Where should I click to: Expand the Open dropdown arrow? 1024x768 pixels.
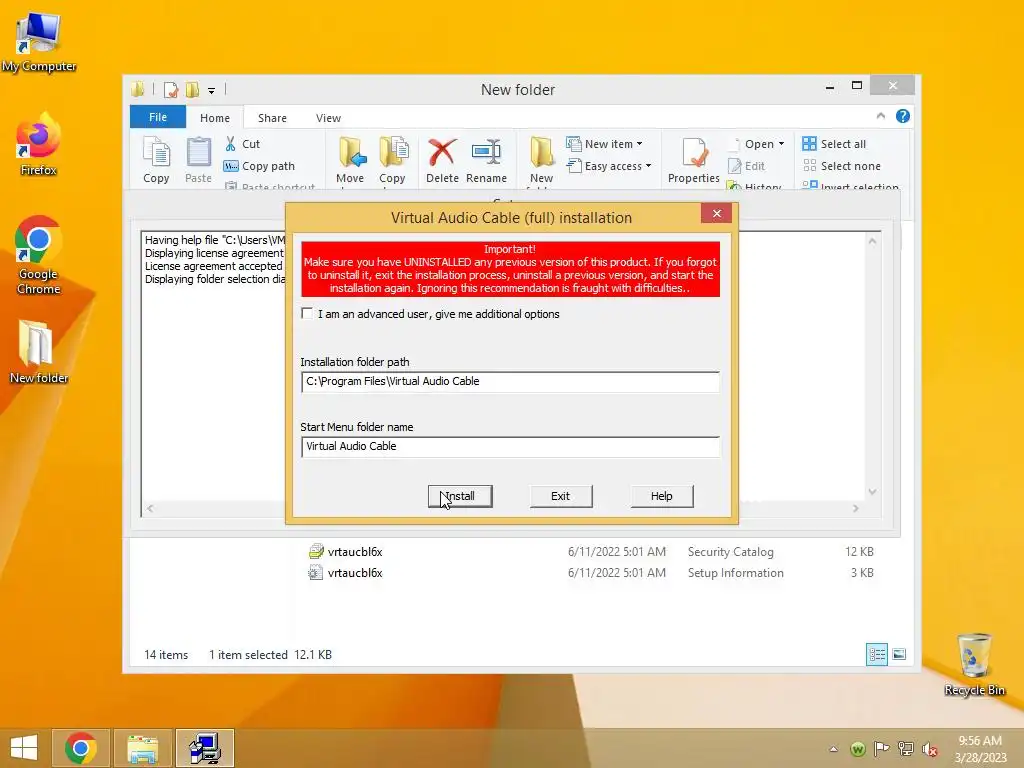click(781, 144)
